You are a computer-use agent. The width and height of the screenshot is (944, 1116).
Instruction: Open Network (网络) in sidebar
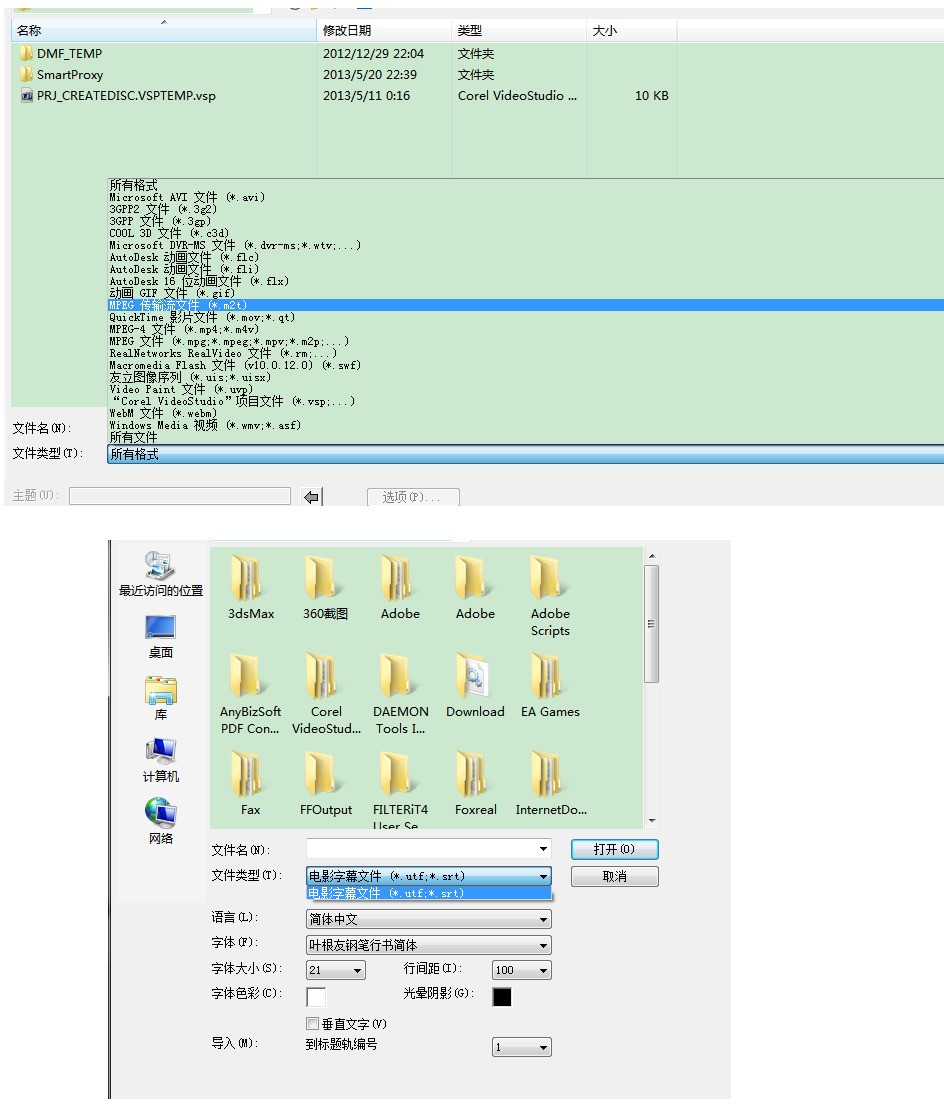click(x=161, y=822)
